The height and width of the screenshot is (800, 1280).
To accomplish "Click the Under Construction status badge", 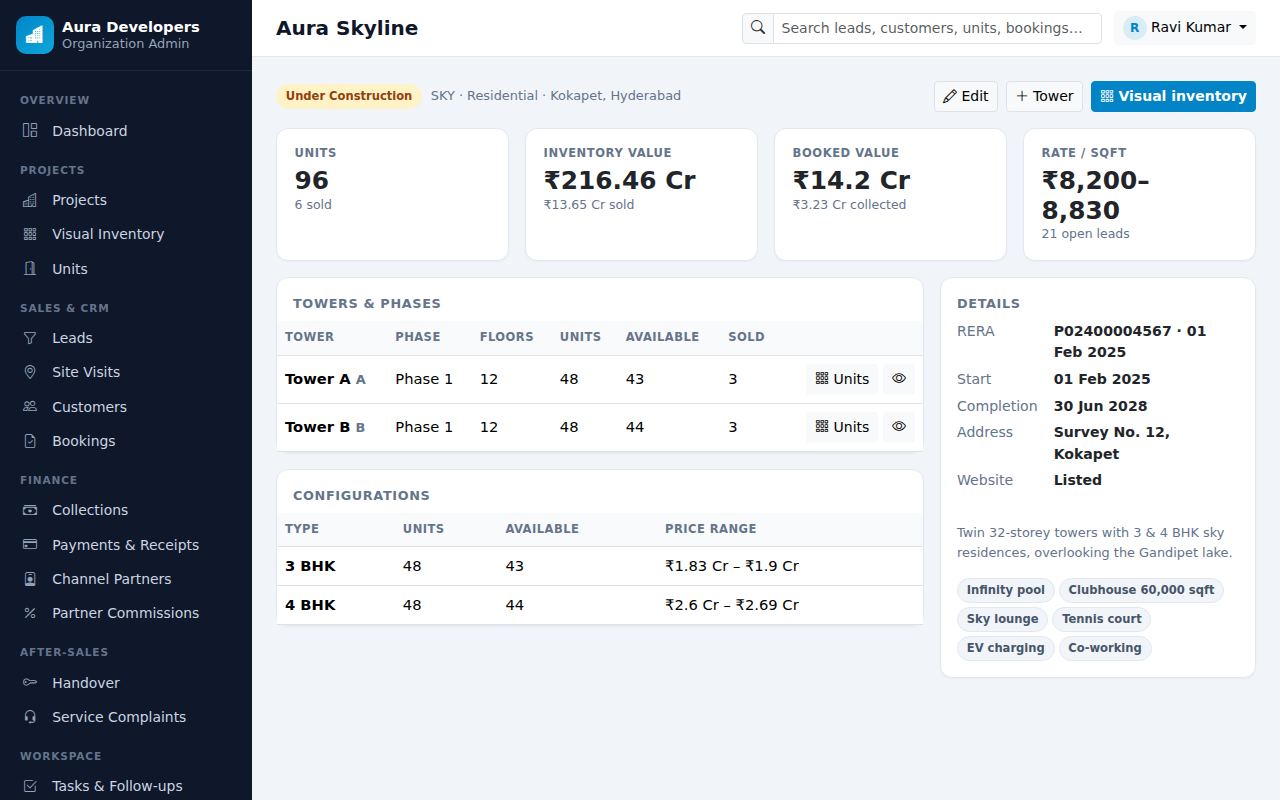I will pos(349,96).
